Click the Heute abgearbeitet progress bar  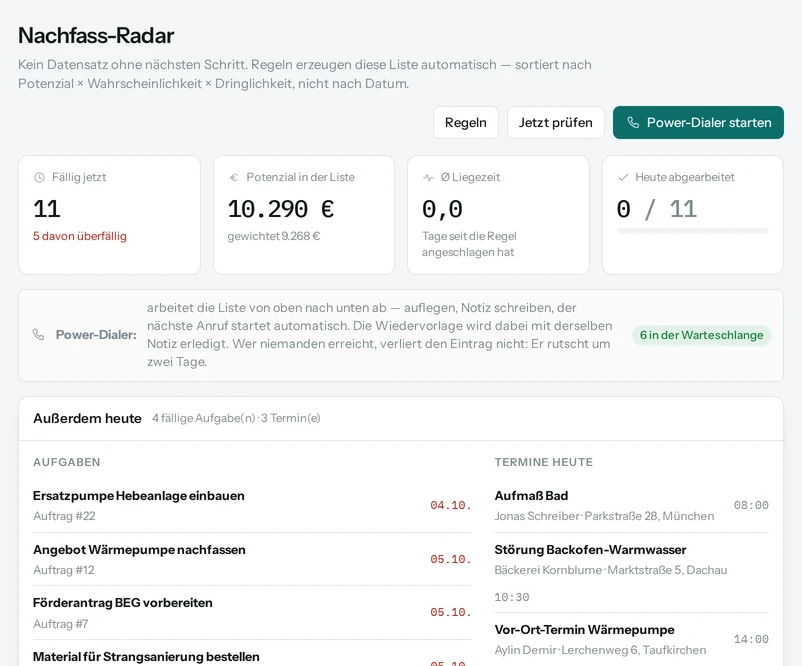tap(693, 231)
